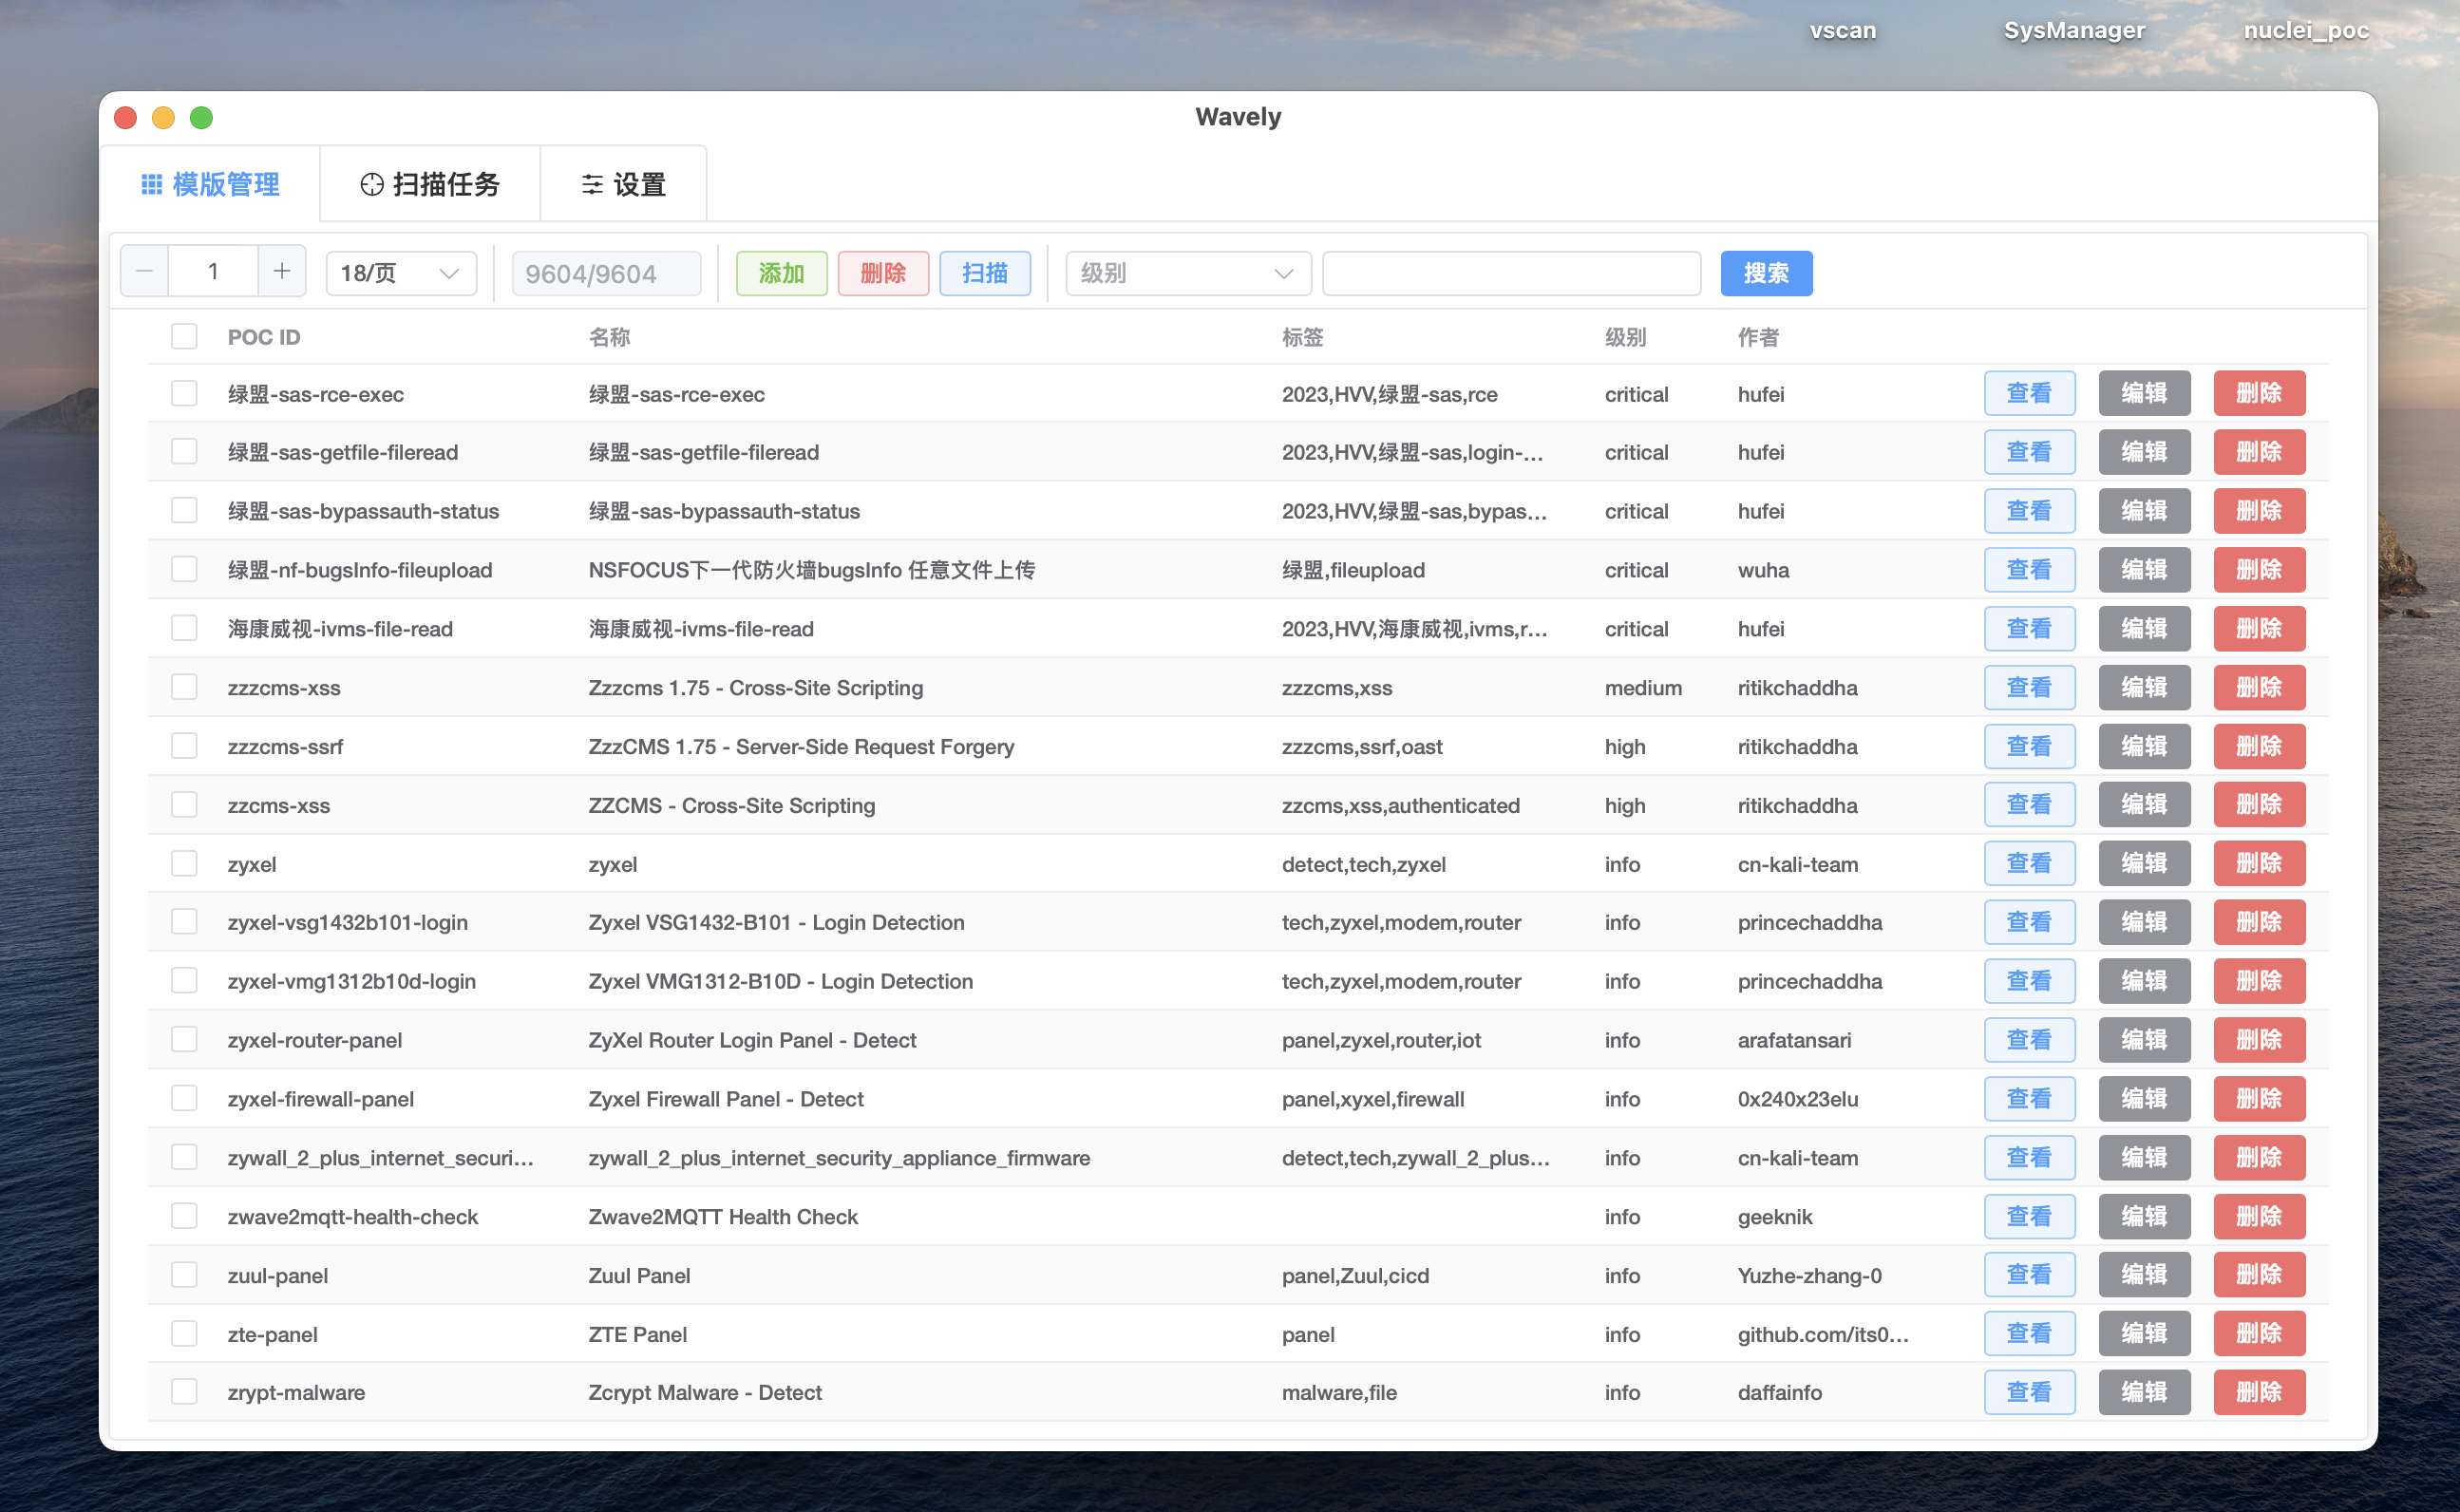Screen dimensions: 2460x1512
Task: Select the header select-all checkbox
Action: (x=183, y=336)
